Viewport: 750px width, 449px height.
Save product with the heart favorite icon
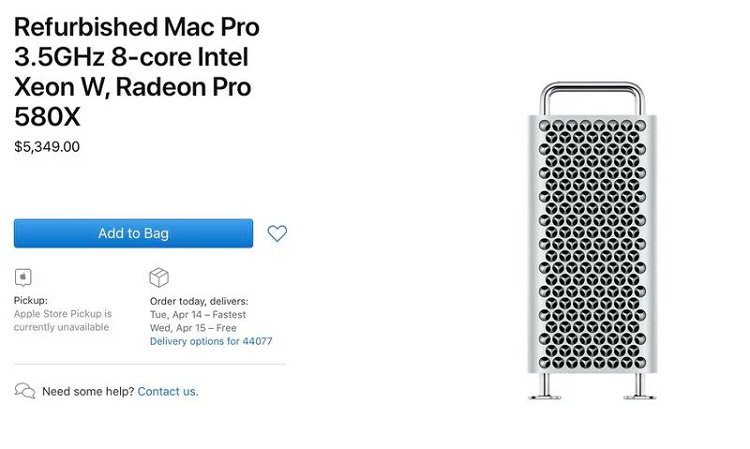(x=277, y=233)
